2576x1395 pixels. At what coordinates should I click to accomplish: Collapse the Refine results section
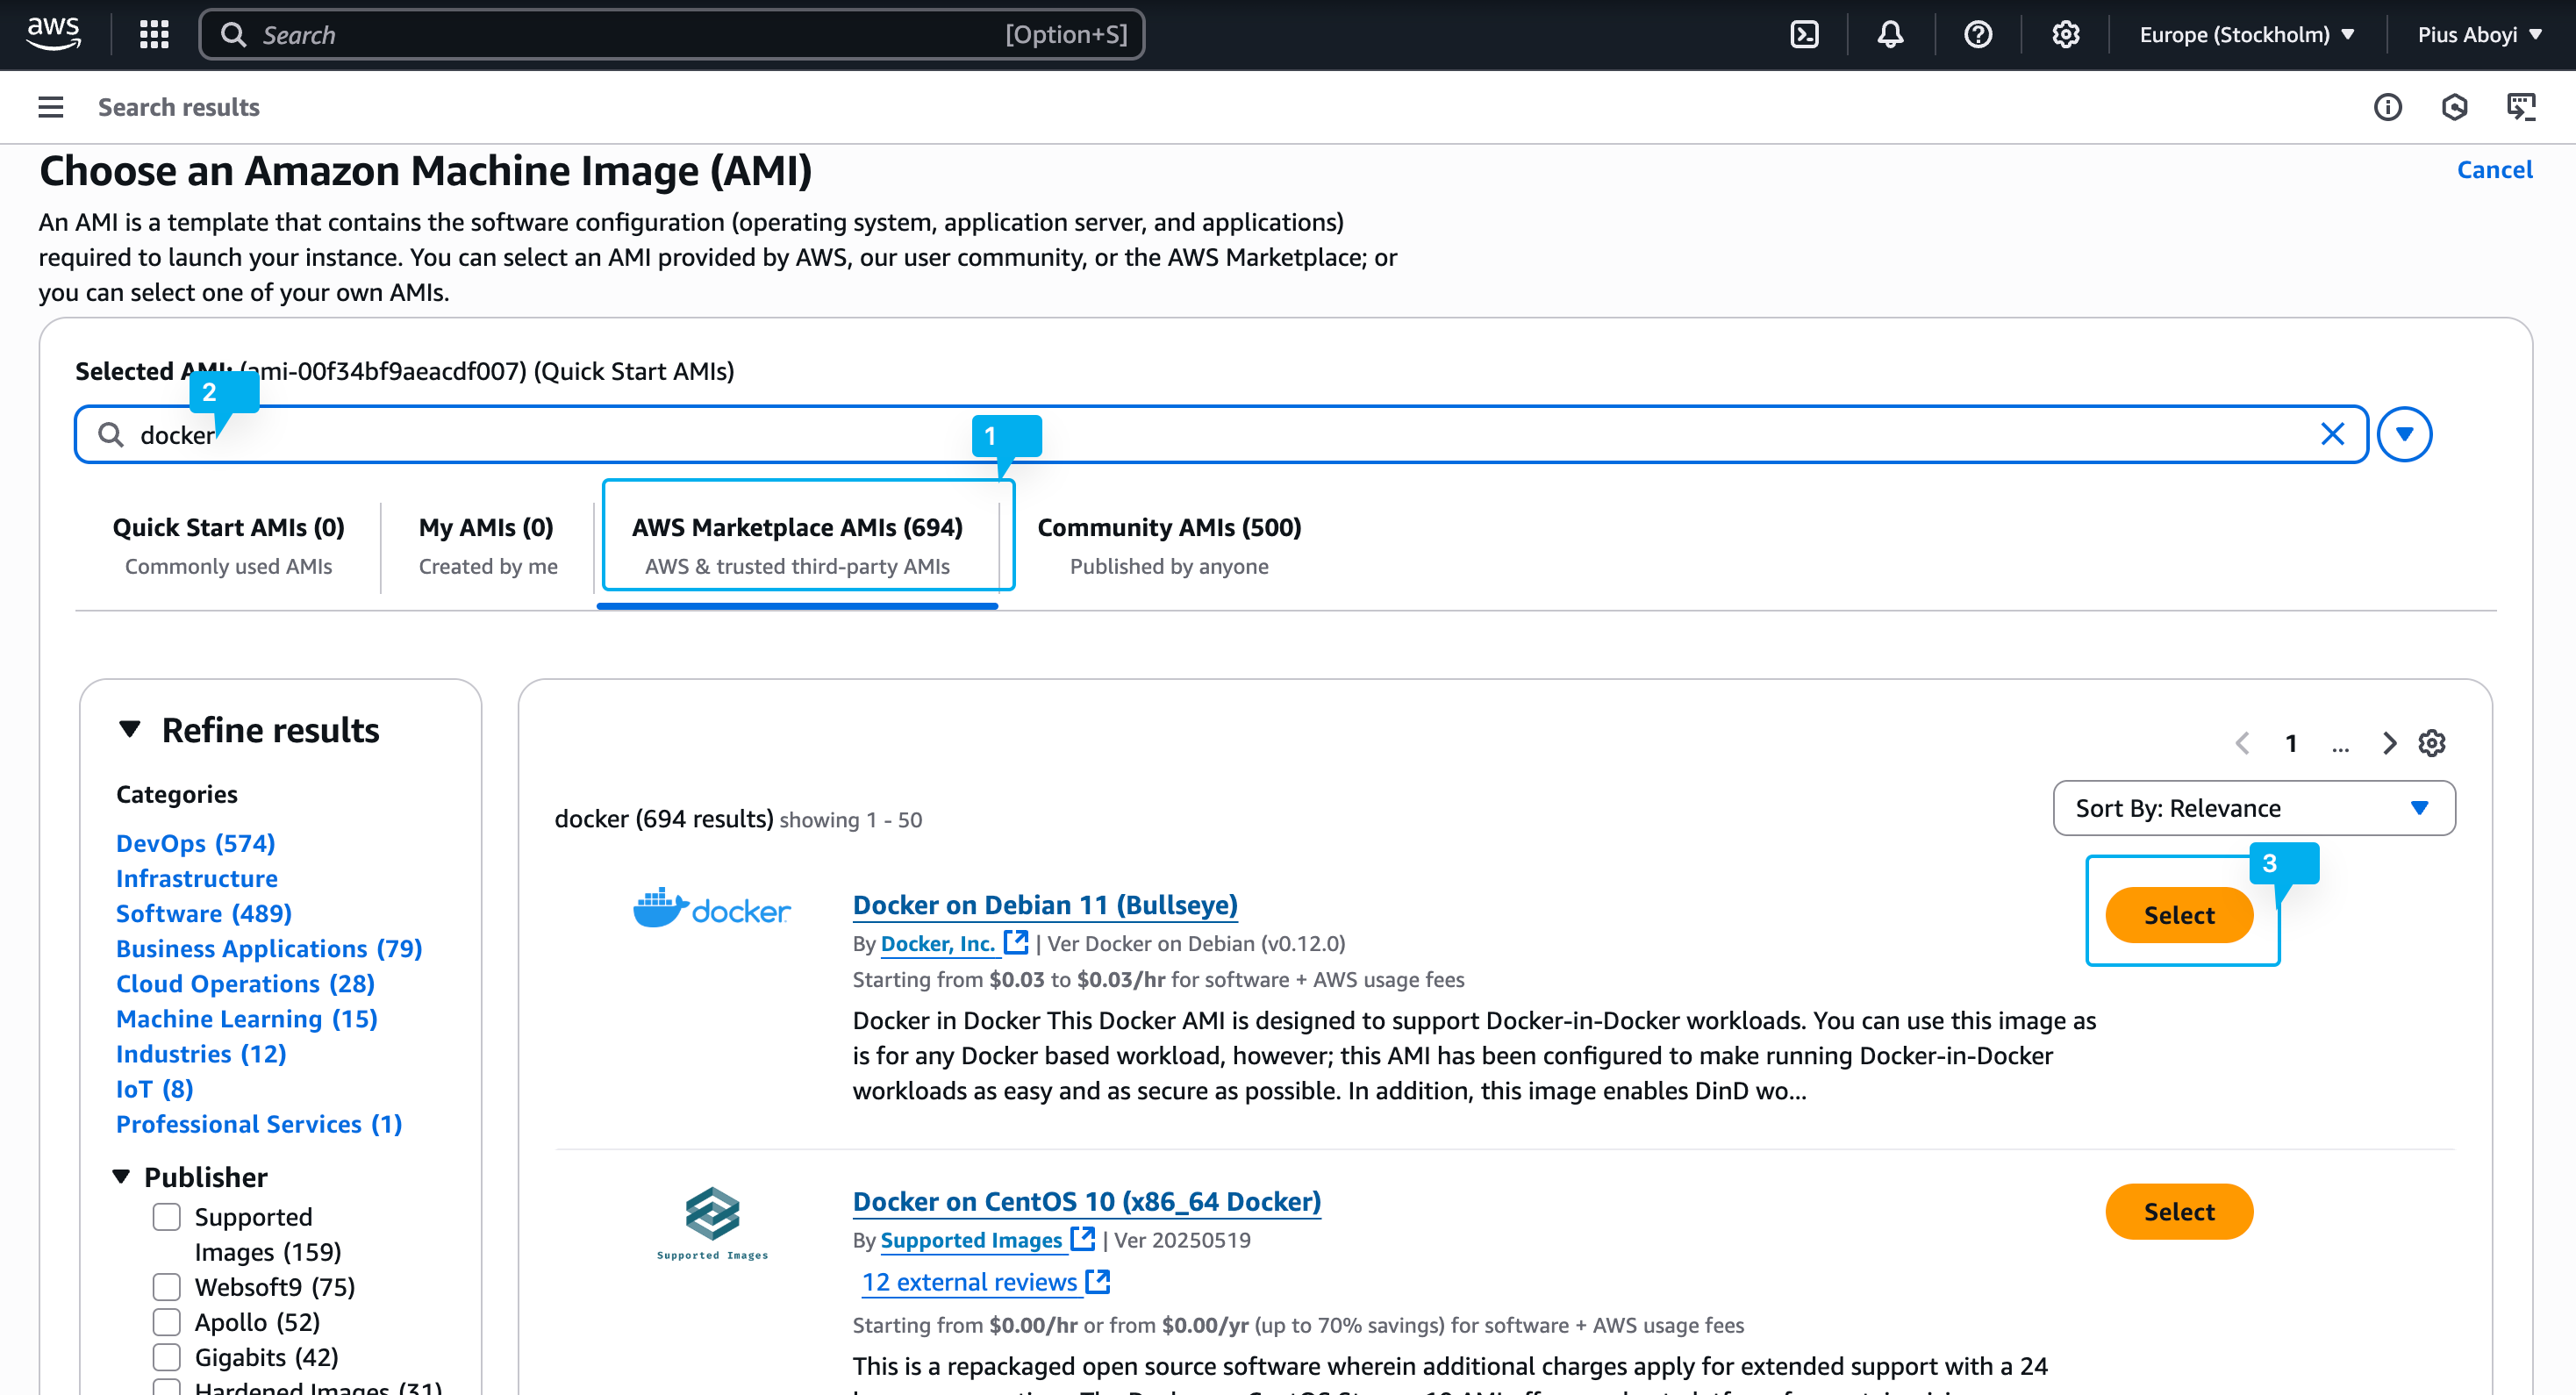point(129,729)
